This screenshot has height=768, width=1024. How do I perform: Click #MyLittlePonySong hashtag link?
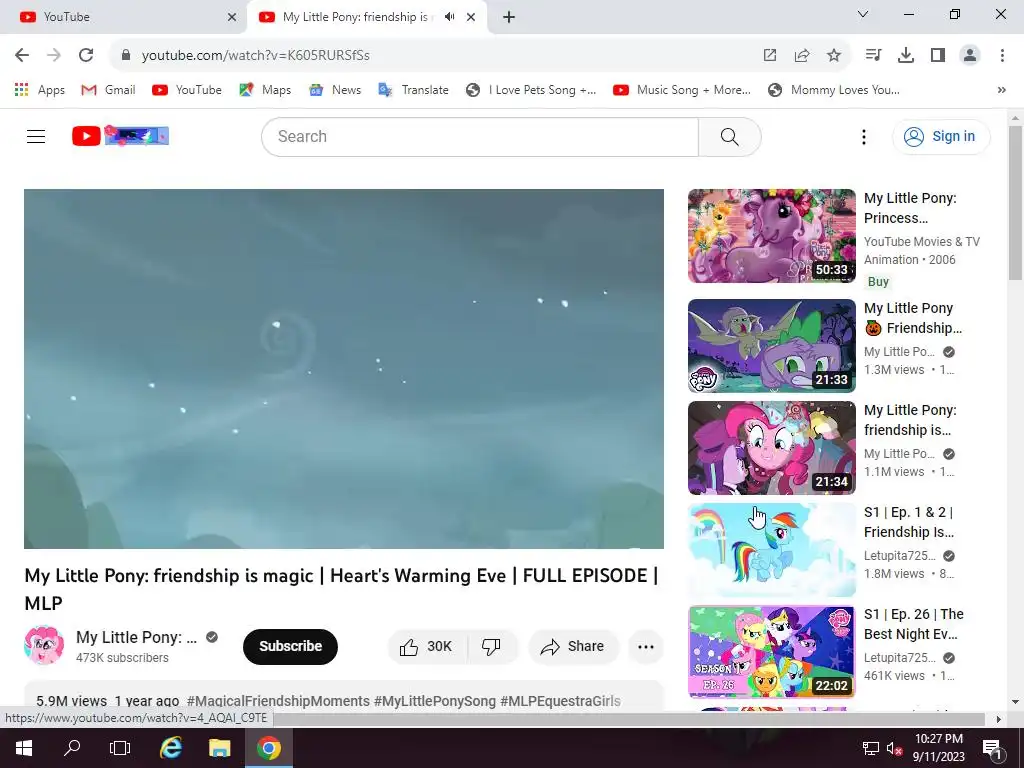pos(435,701)
